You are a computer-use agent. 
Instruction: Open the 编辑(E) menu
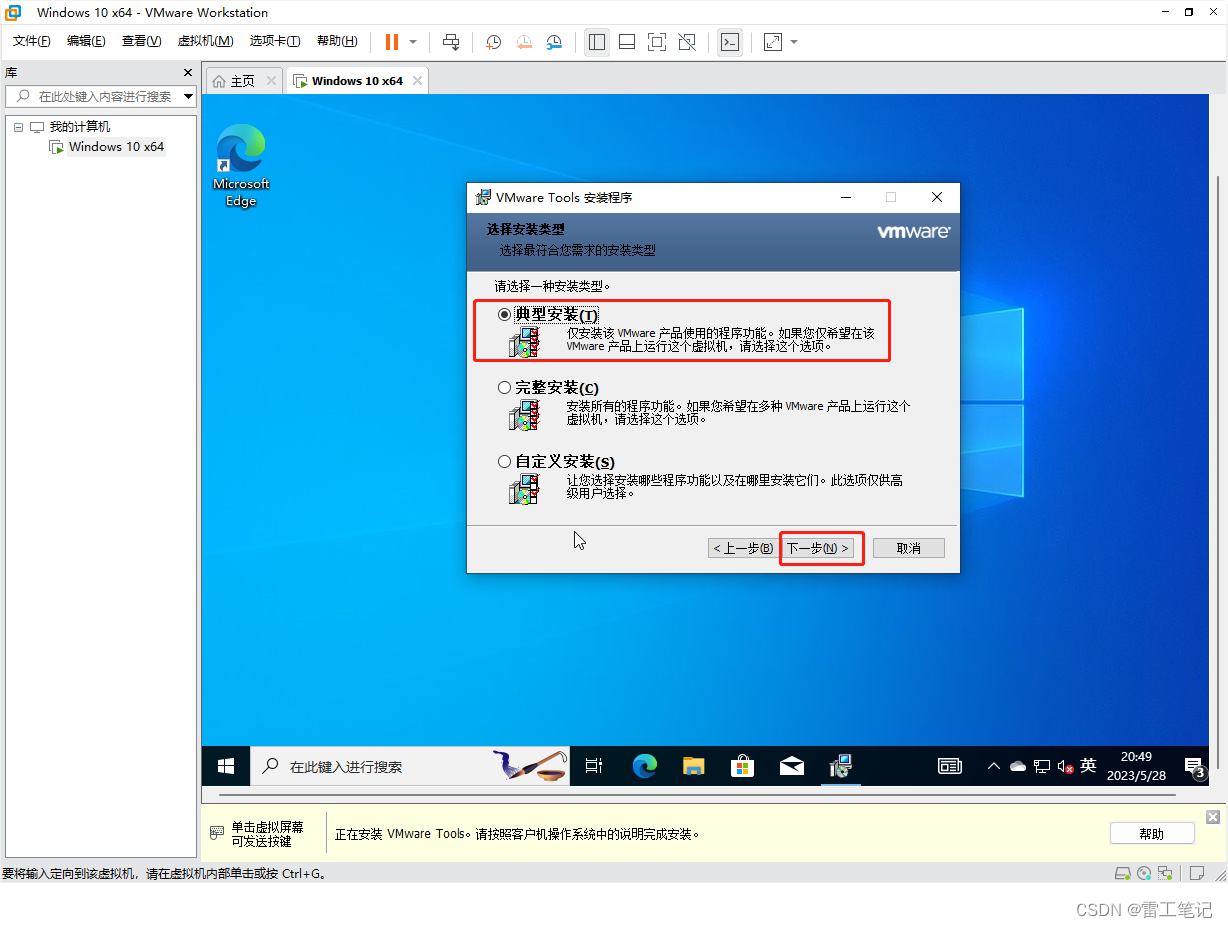86,41
